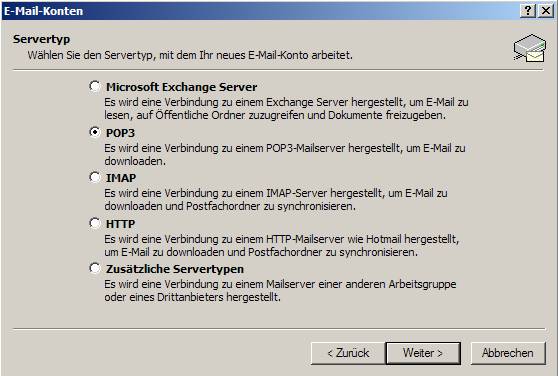Choose the IMAP radio button
The image size is (558, 376).
tap(95, 177)
